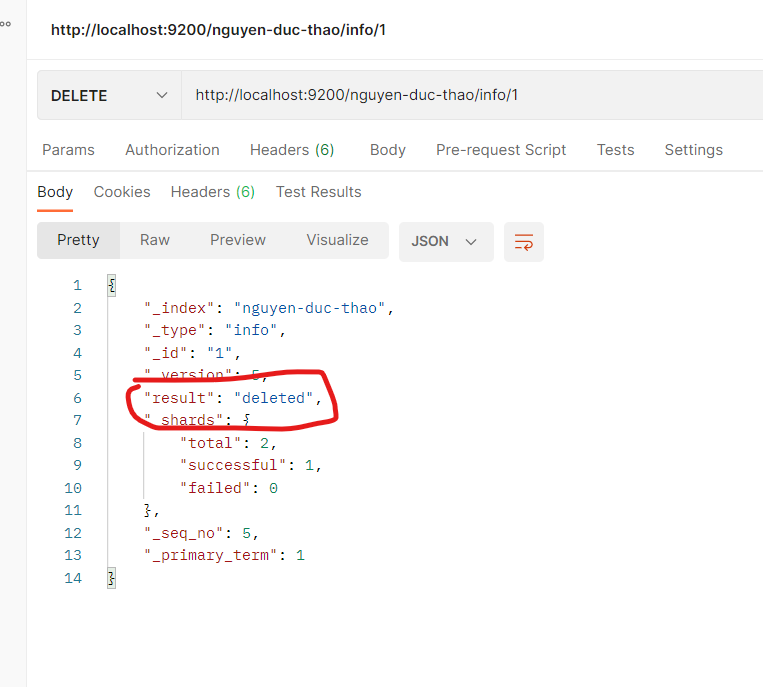The width and height of the screenshot is (763, 687).
Task: Click the "successful" key on line 9
Action: (233, 466)
